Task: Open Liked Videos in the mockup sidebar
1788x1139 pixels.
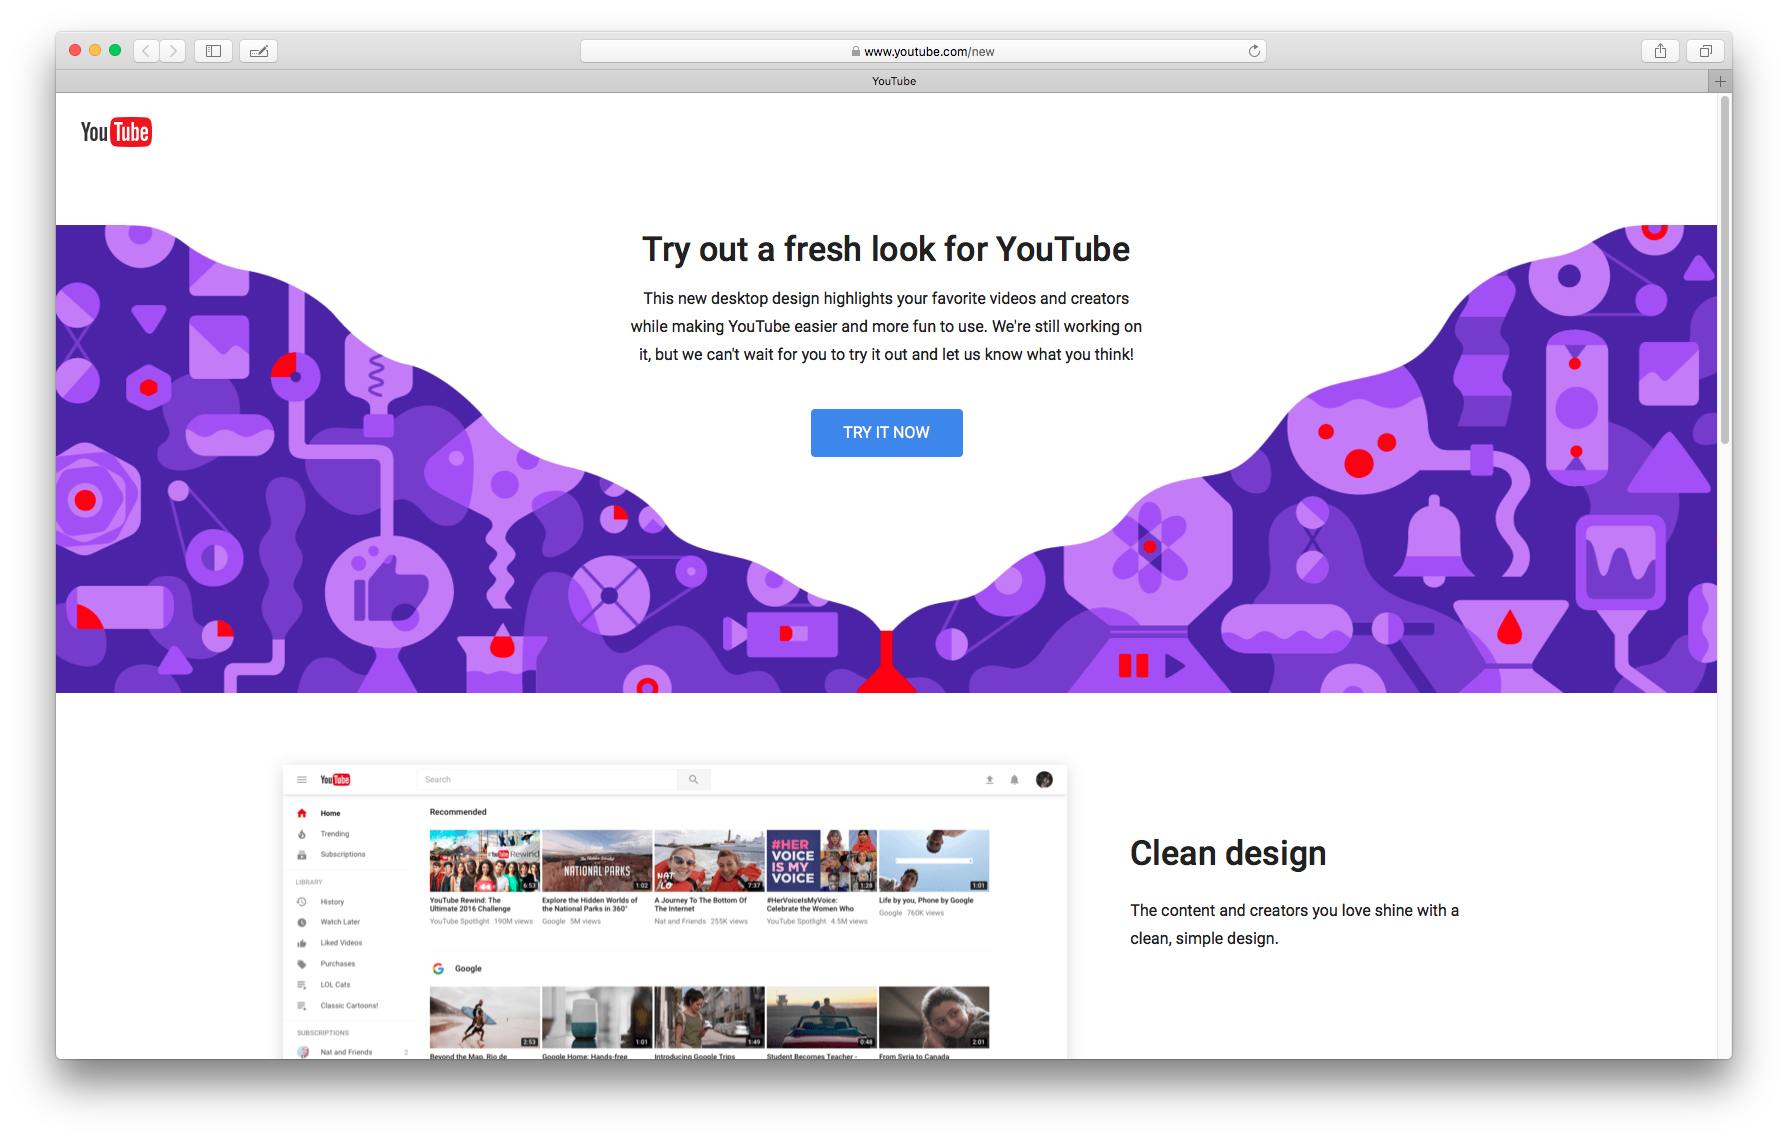Action: 341,943
